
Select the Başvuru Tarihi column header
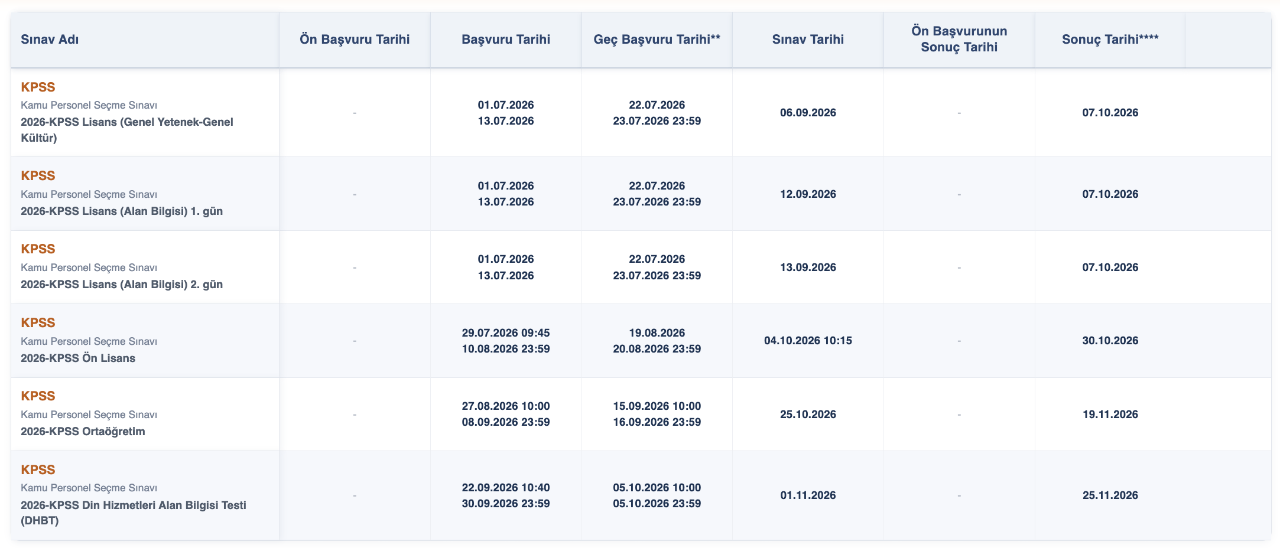pos(506,39)
